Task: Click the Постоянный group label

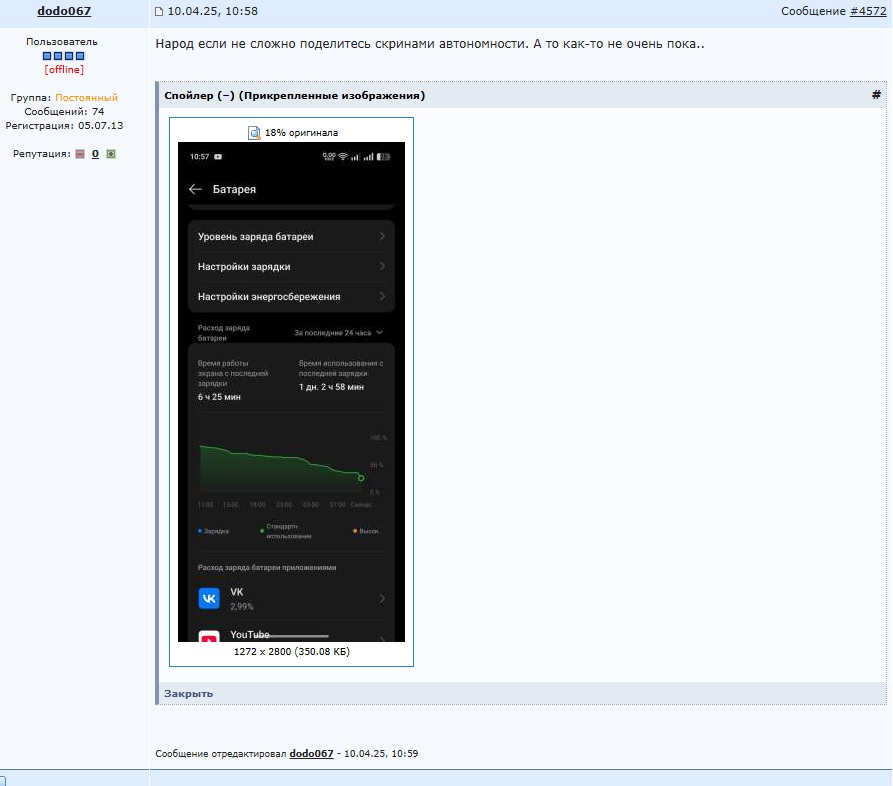Action: pos(87,97)
